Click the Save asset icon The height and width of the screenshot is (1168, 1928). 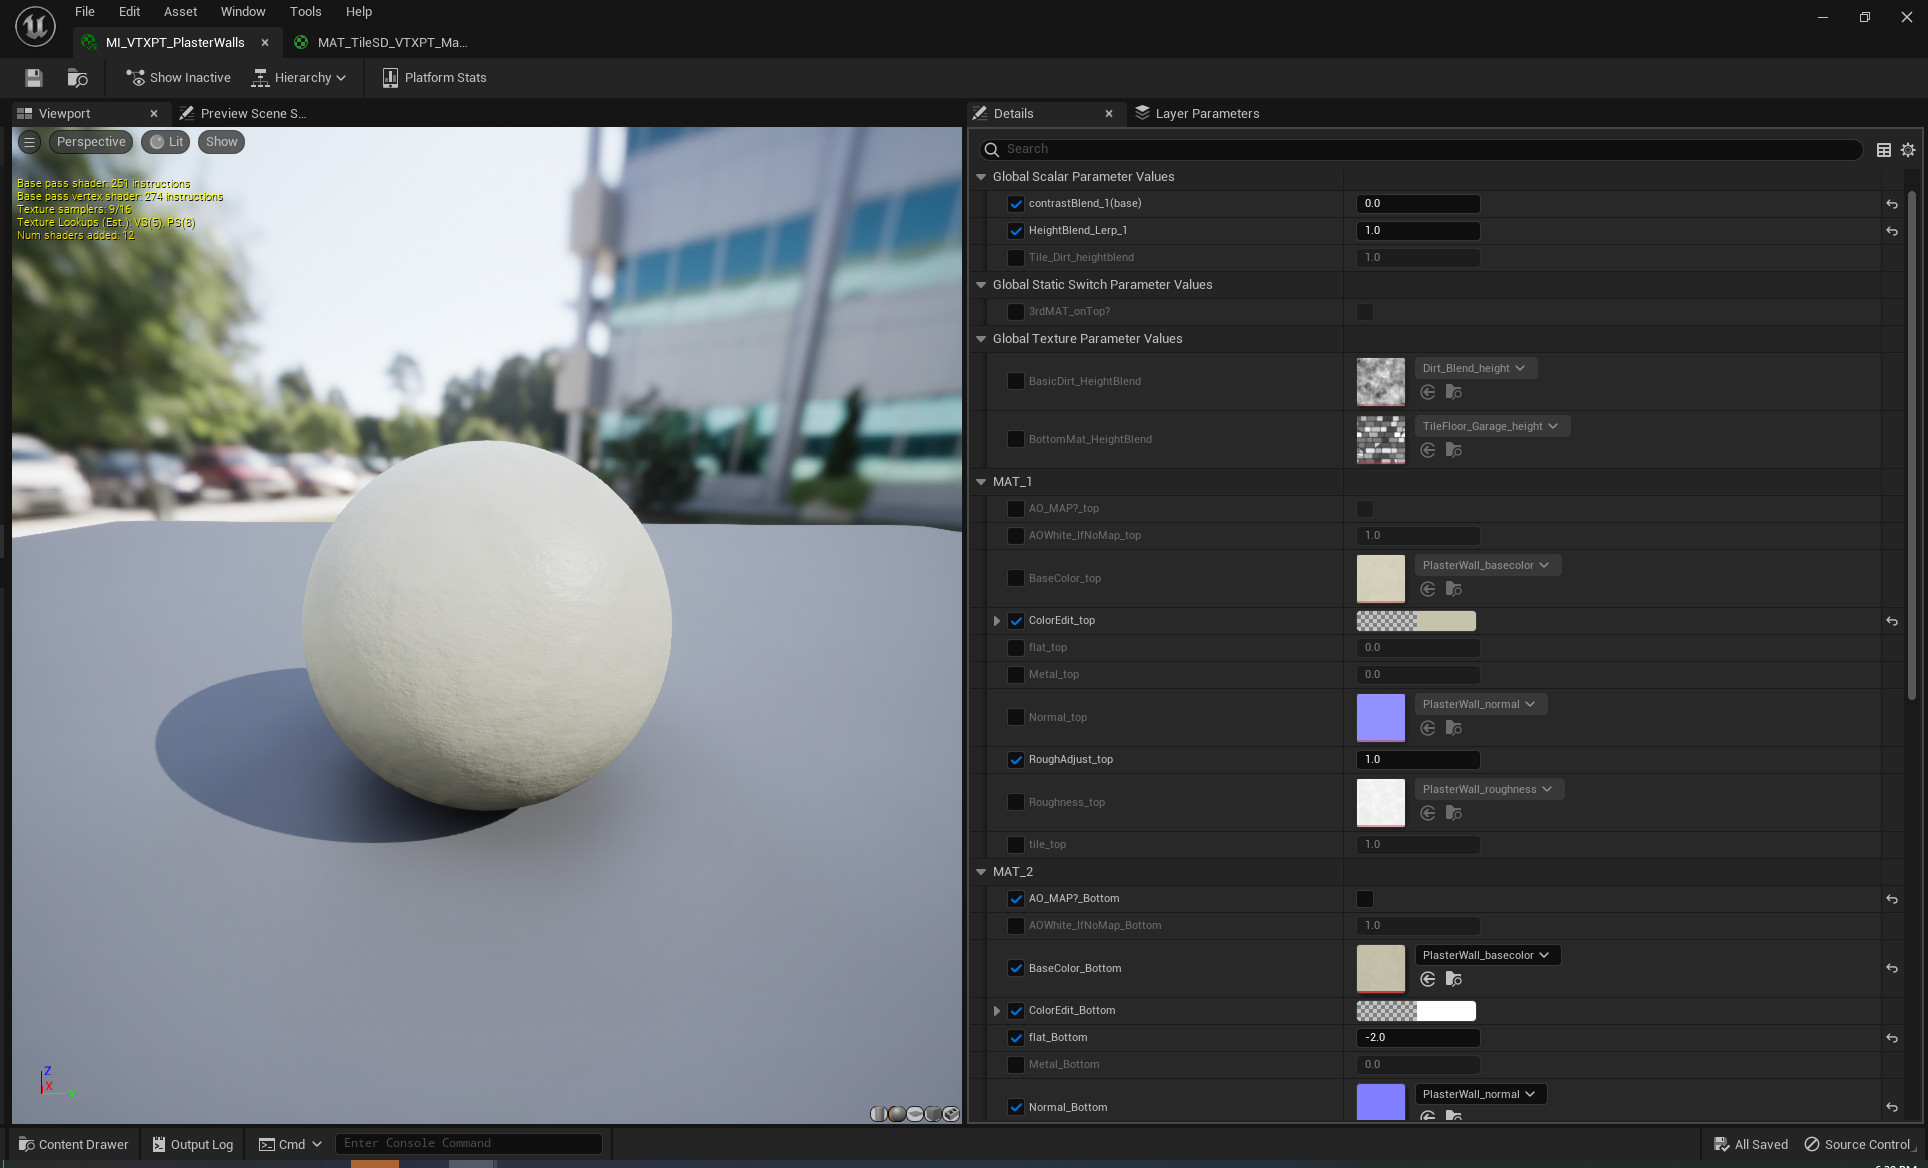(34, 78)
